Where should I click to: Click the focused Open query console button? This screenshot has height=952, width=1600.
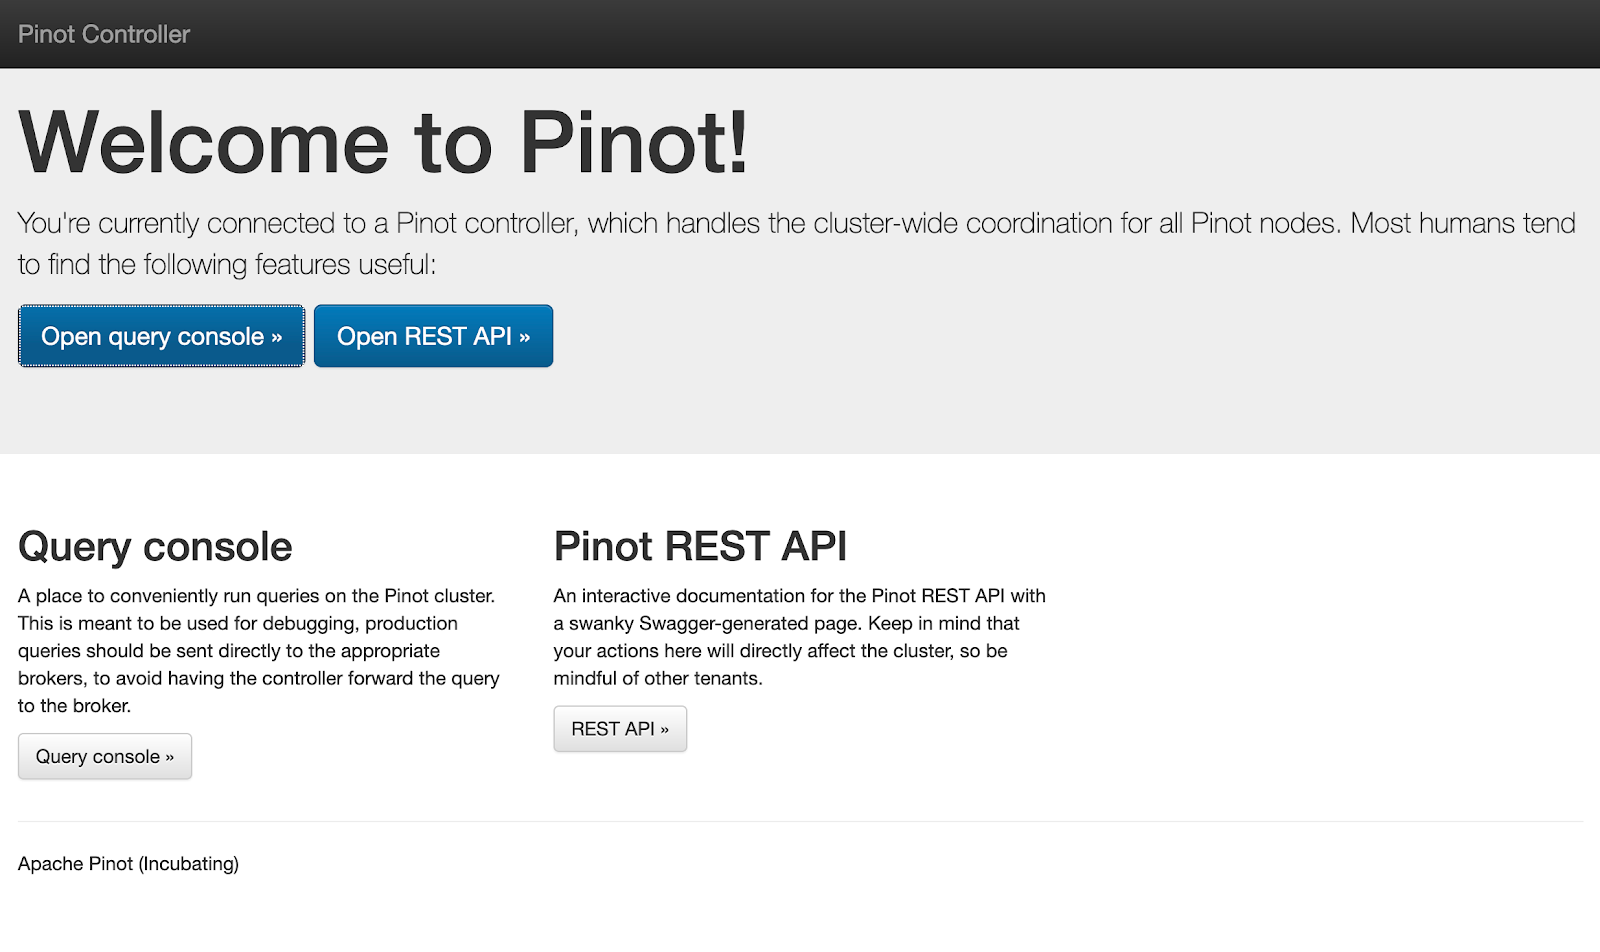(160, 336)
